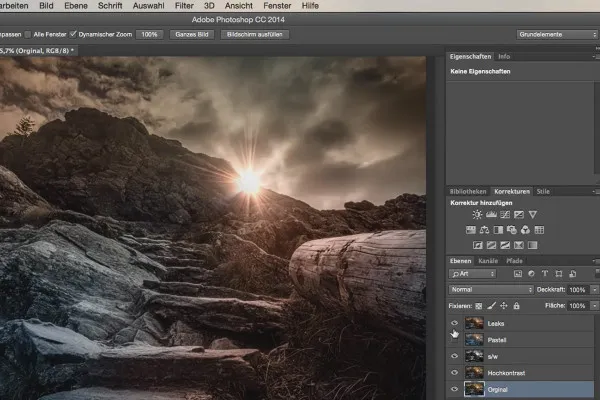Click the Vibrance triangle adjustment icon
Viewport: 600px width, 400px height.
point(535,214)
